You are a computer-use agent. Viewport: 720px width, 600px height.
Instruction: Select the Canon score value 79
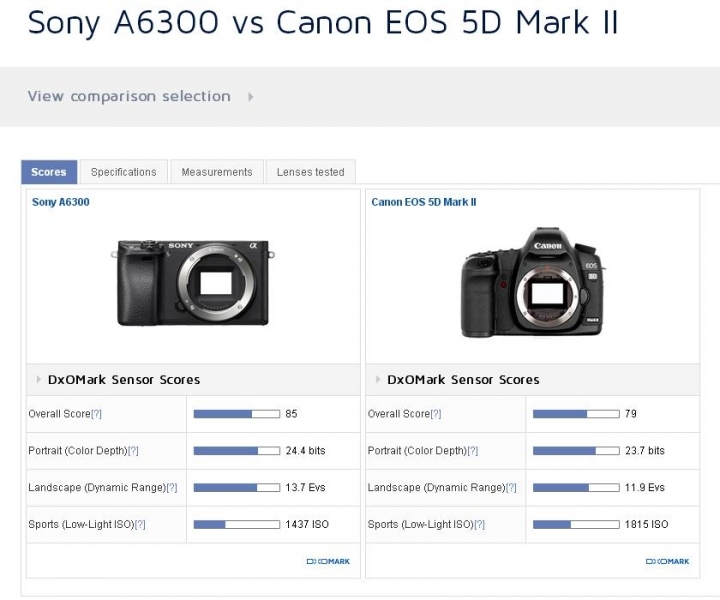(630, 414)
